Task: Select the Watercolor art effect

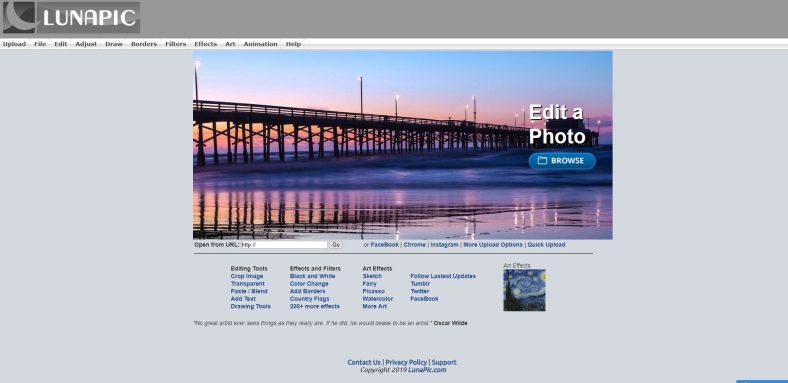Action: (378, 299)
